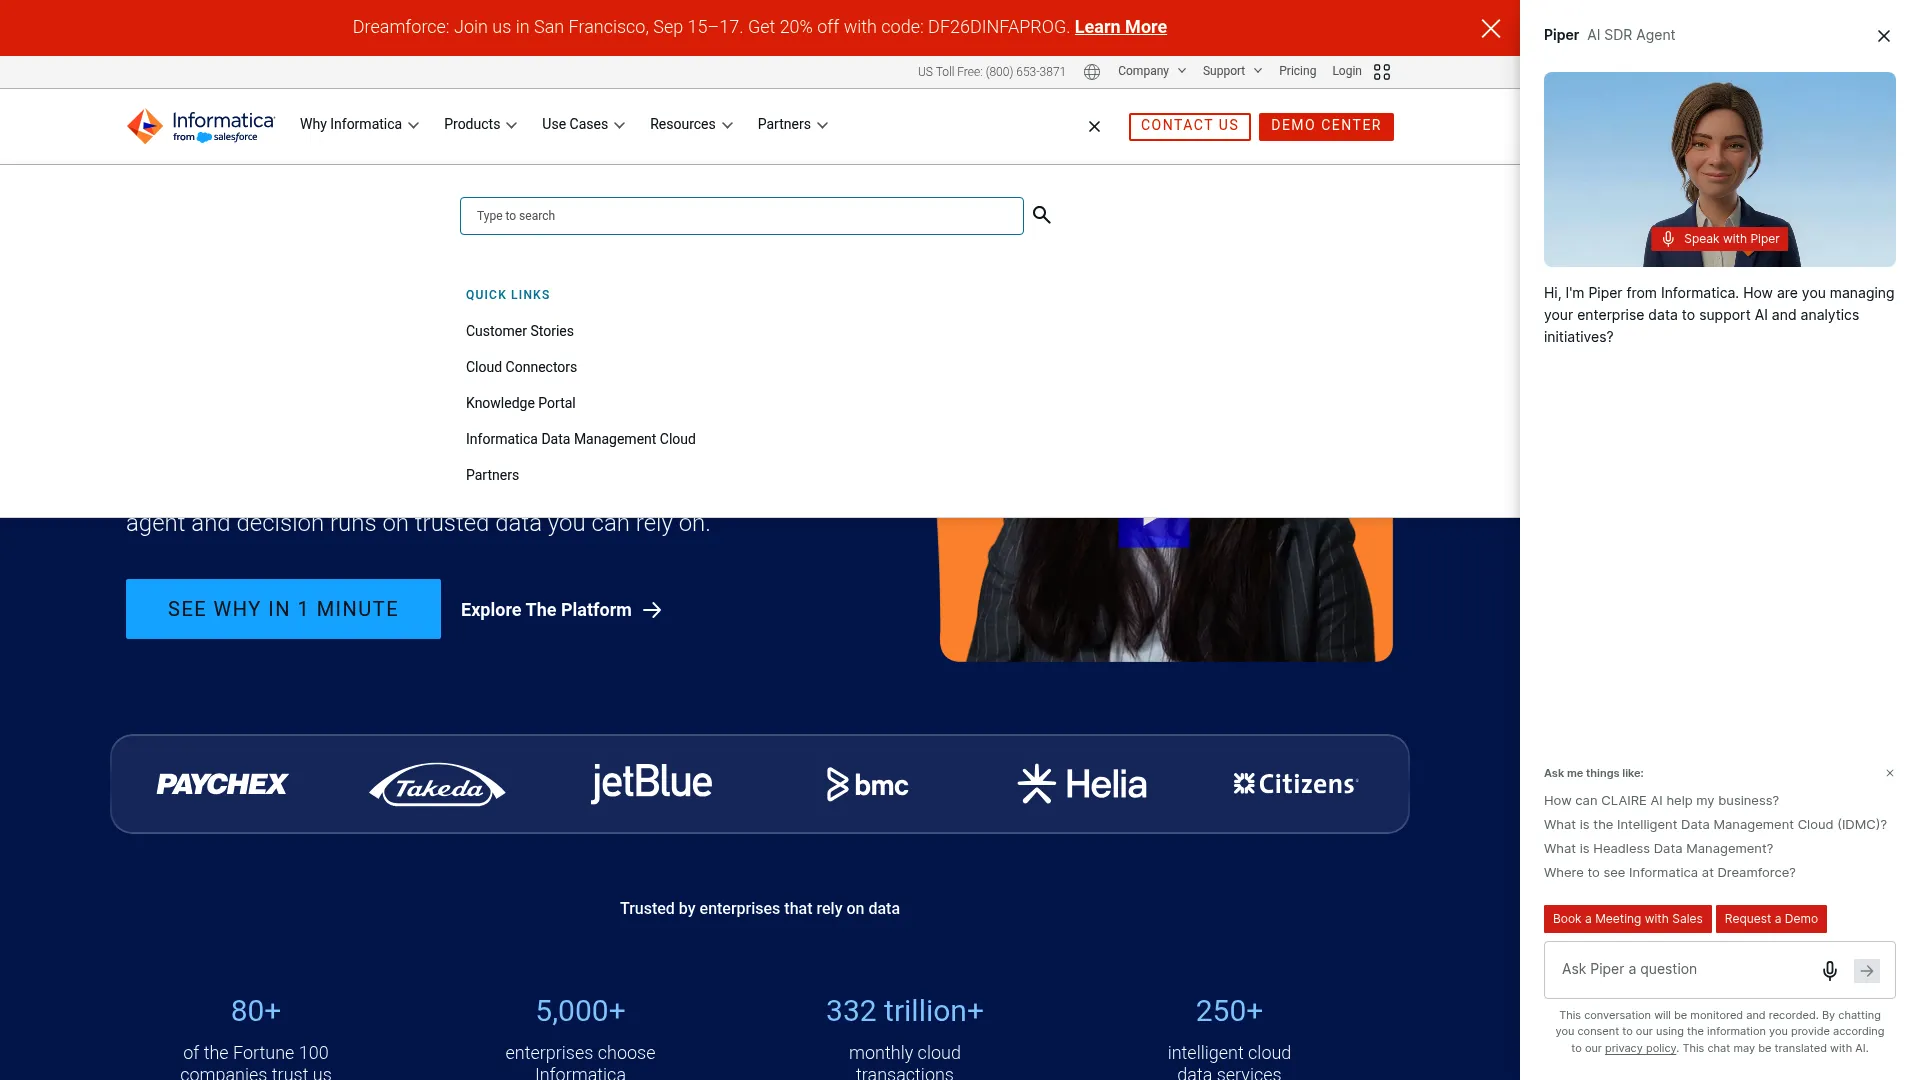Viewport: 1920px width, 1080px height.
Task: Expand the Company dropdown
Action: pyautogui.click(x=1152, y=71)
